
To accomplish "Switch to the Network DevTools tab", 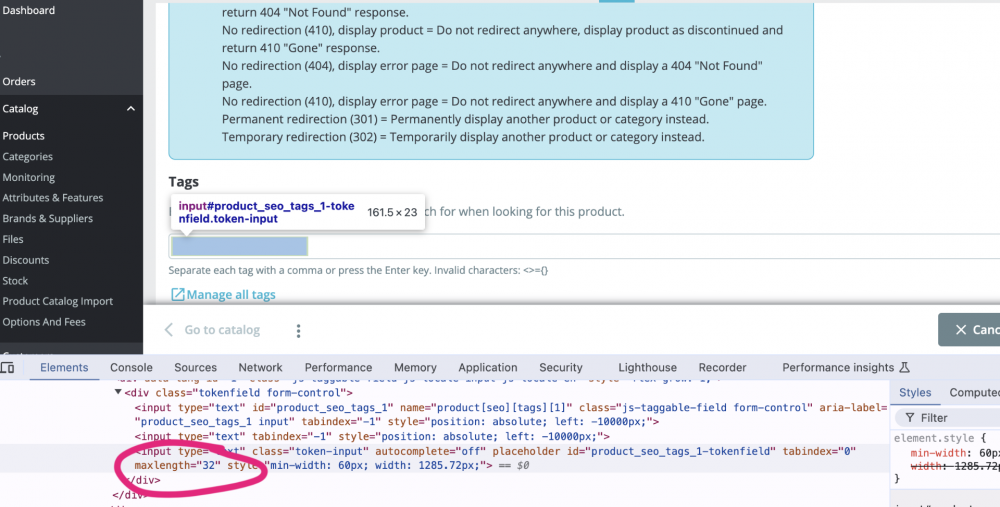I will pyautogui.click(x=260, y=367).
